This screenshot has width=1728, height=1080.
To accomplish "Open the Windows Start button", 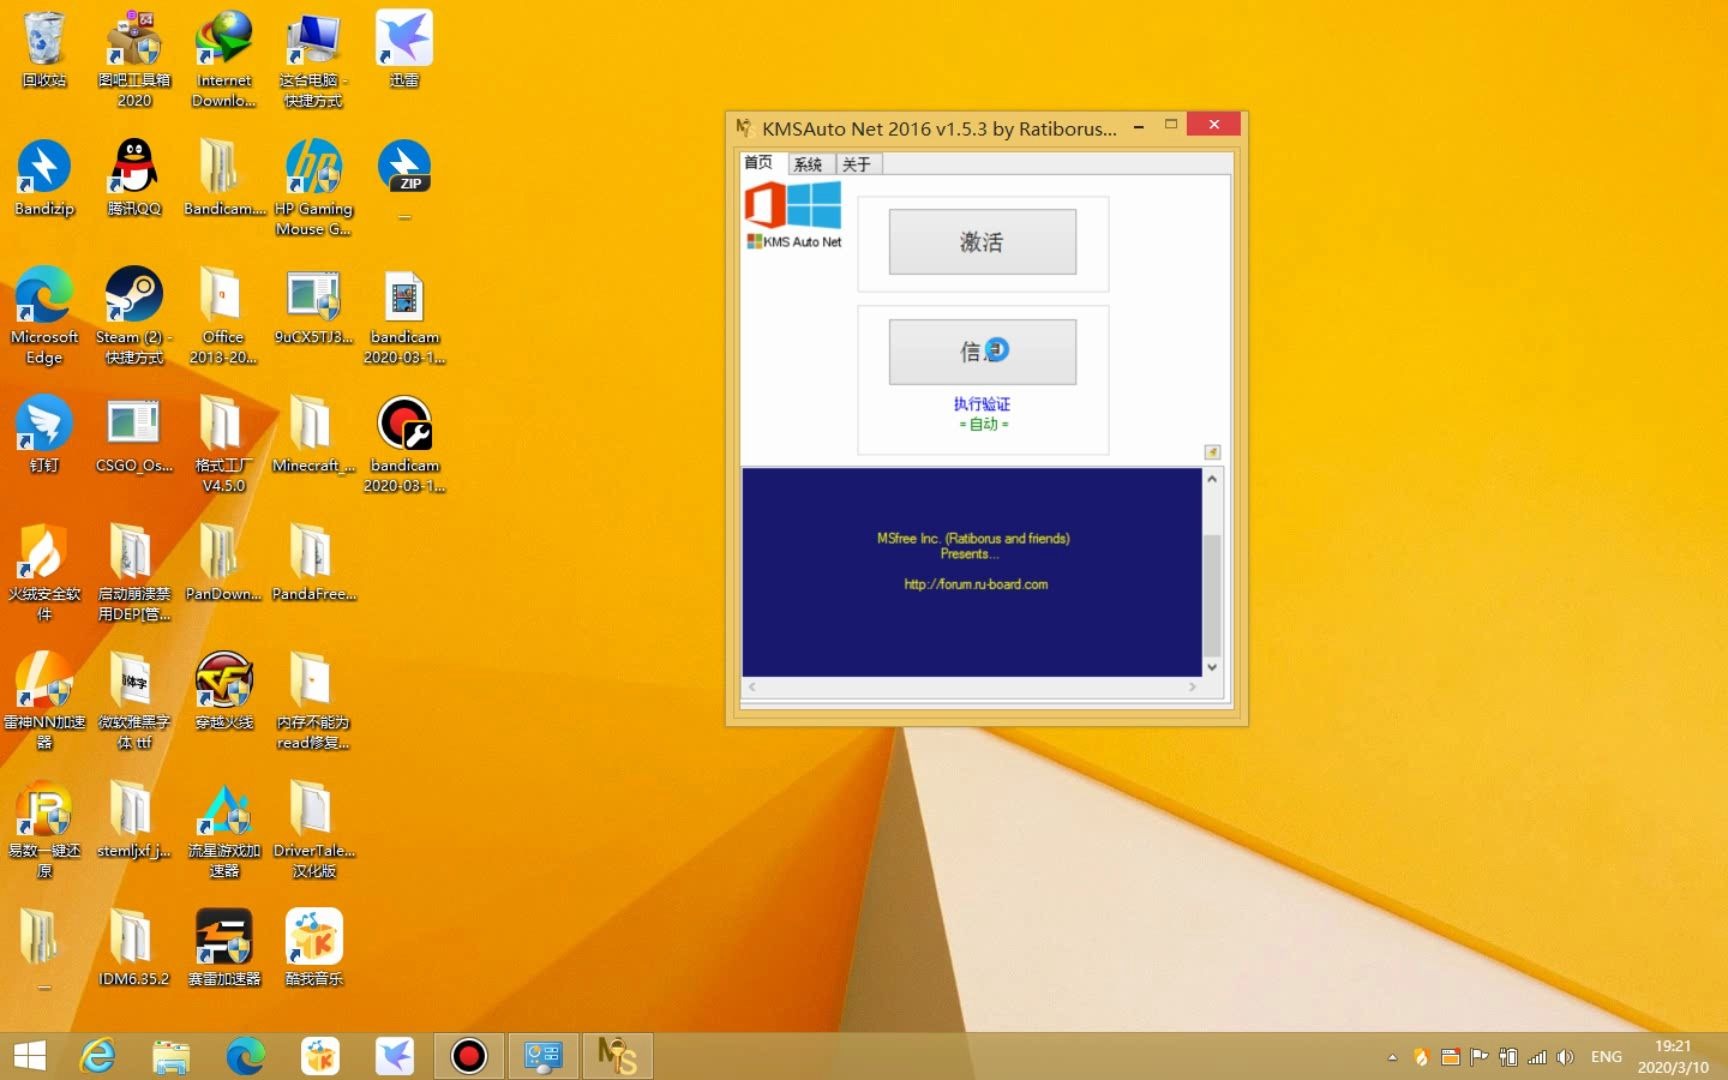I will click(30, 1056).
